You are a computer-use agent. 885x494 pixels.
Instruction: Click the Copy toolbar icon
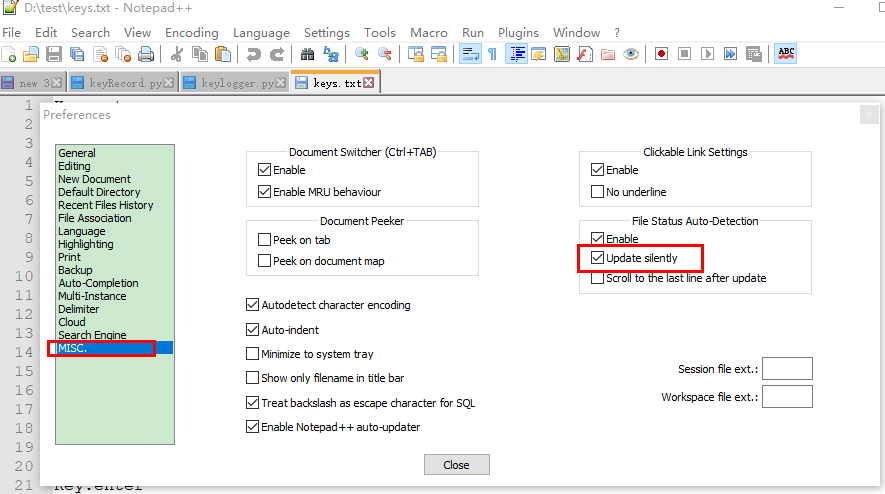[x=200, y=54]
